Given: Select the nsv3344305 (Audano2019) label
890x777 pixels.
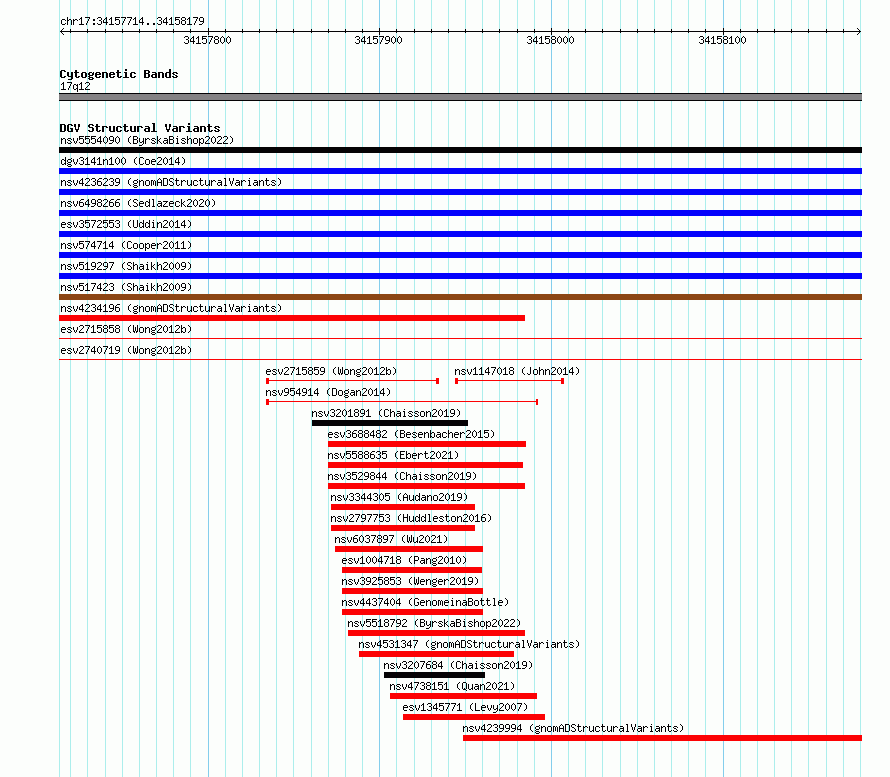Looking at the screenshot, I should coord(399,497).
